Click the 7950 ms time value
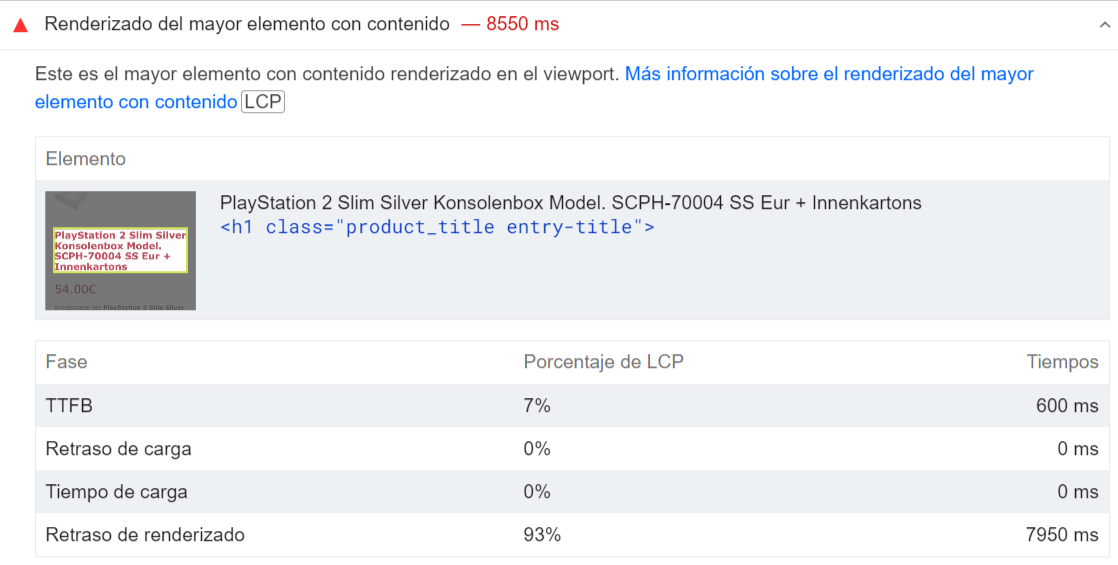Screen dimensions: 1118x565 pos(1062,535)
